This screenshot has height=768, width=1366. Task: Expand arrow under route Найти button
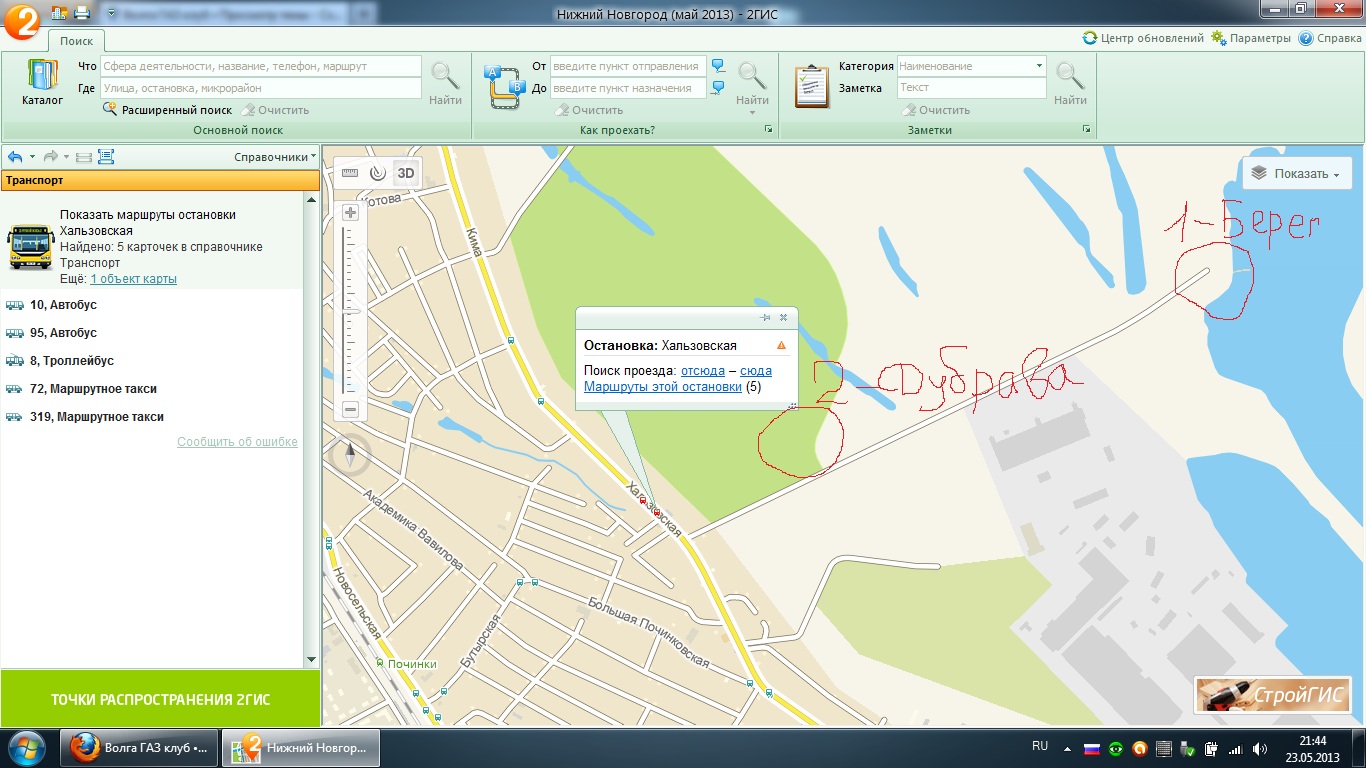(x=752, y=112)
